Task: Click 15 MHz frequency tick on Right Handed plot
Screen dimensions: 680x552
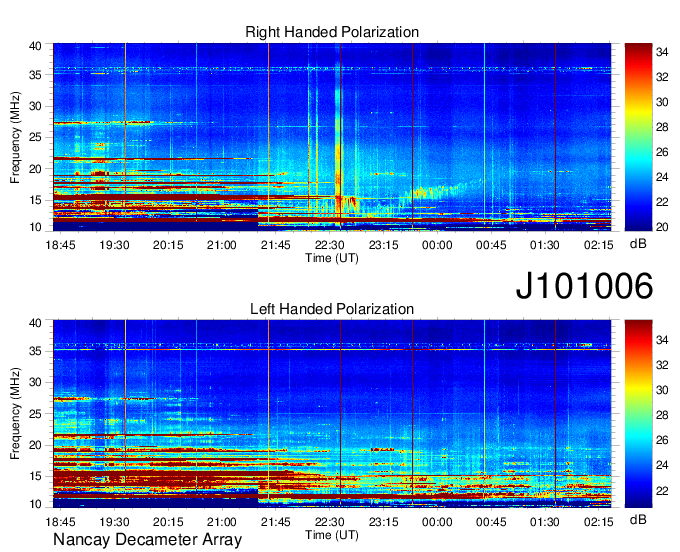Action: 35,200
